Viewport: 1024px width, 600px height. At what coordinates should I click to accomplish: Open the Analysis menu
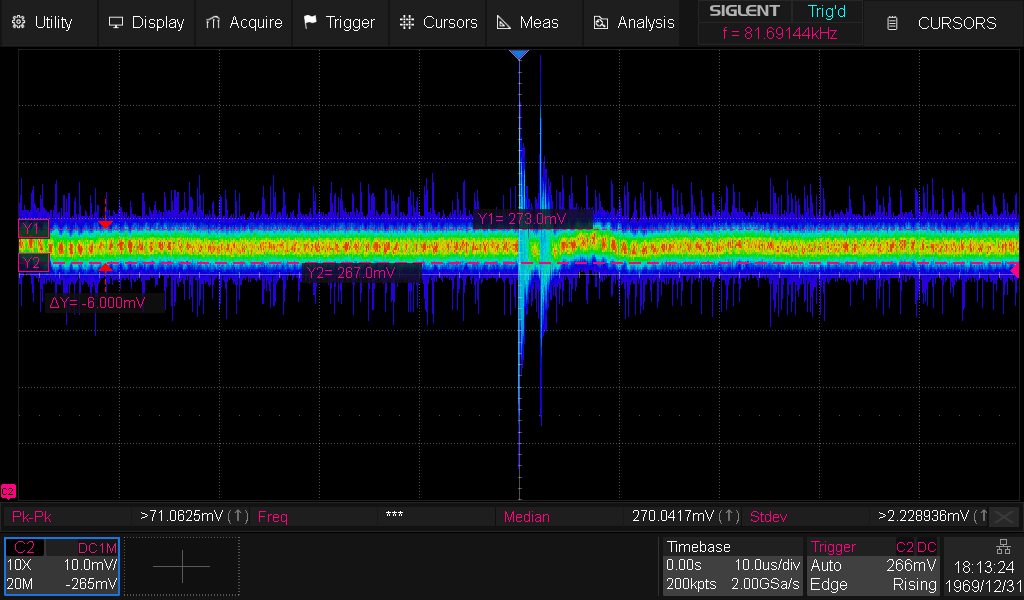pos(634,22)
